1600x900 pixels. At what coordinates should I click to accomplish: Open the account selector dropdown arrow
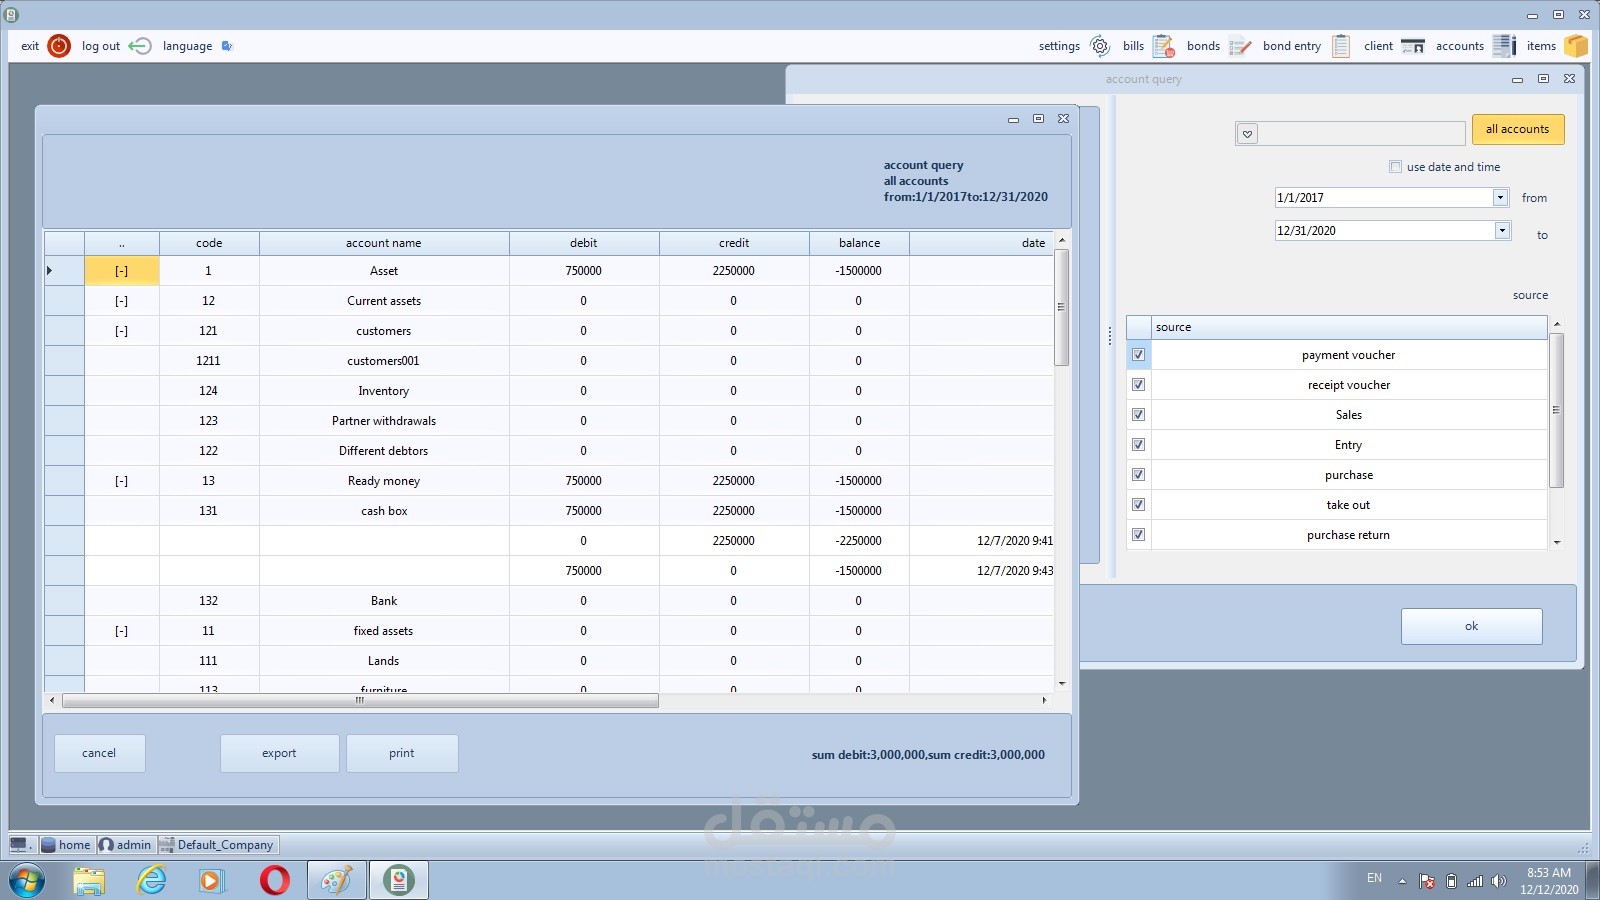1247,134
